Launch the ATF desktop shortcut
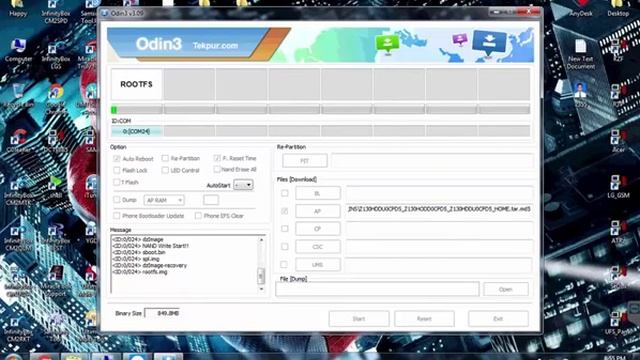Viewport: 640px width, 360px height. coord(618,232)
